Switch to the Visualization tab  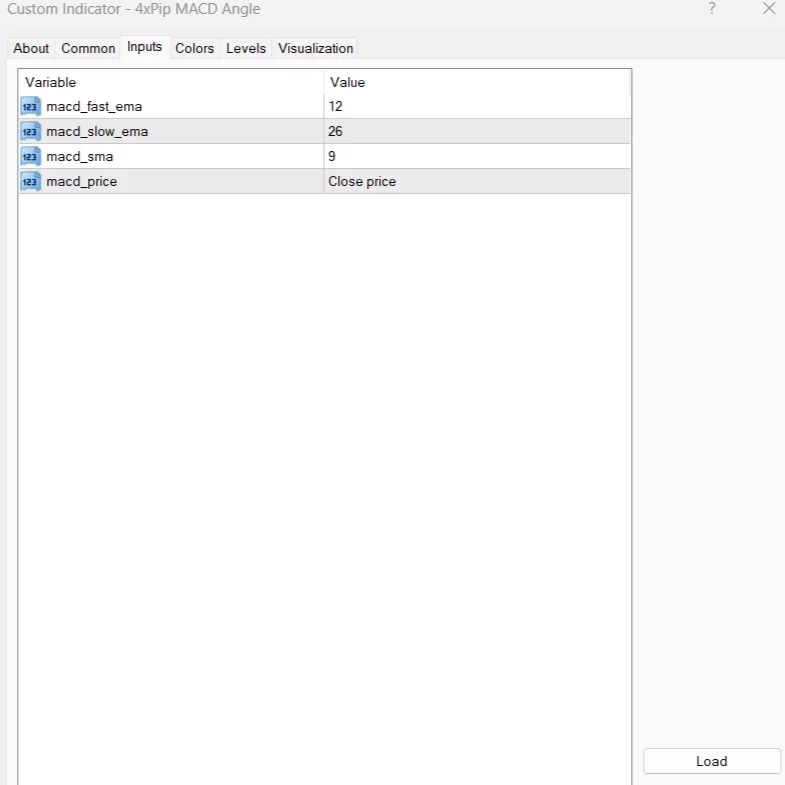[316, 48]
